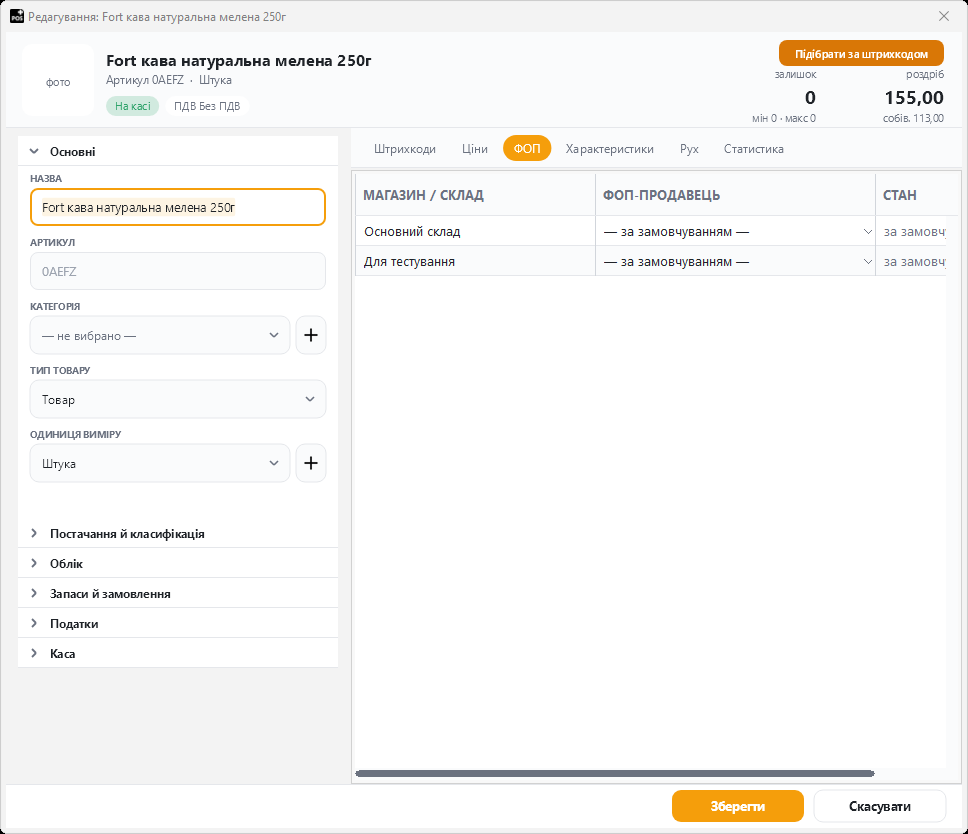The height and width of the screenshot is (834, 968).
Task: Click Підібрати за штрихкодом button
Action: coord(861,54)
